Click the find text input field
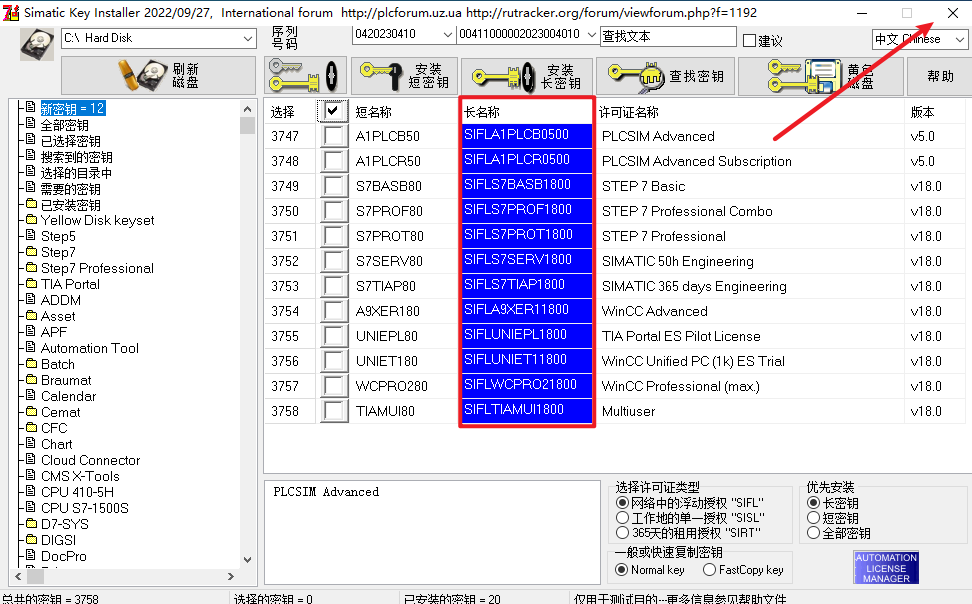 (668, 37)
